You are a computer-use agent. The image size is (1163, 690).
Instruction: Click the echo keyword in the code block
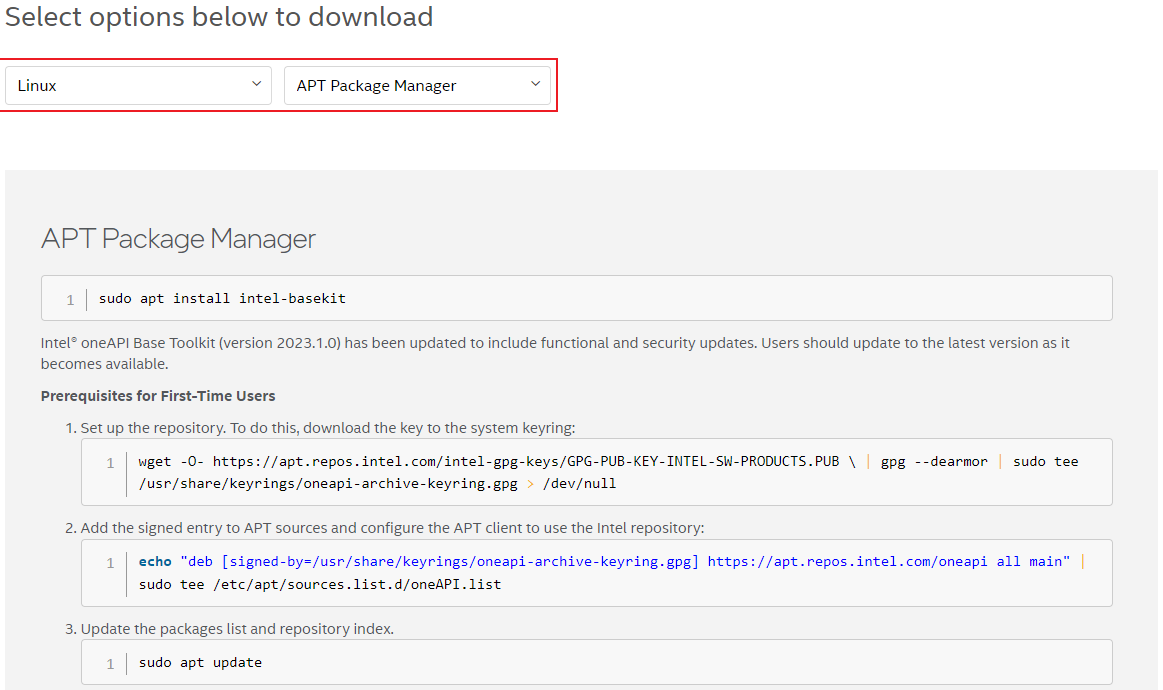pos(155,562)
